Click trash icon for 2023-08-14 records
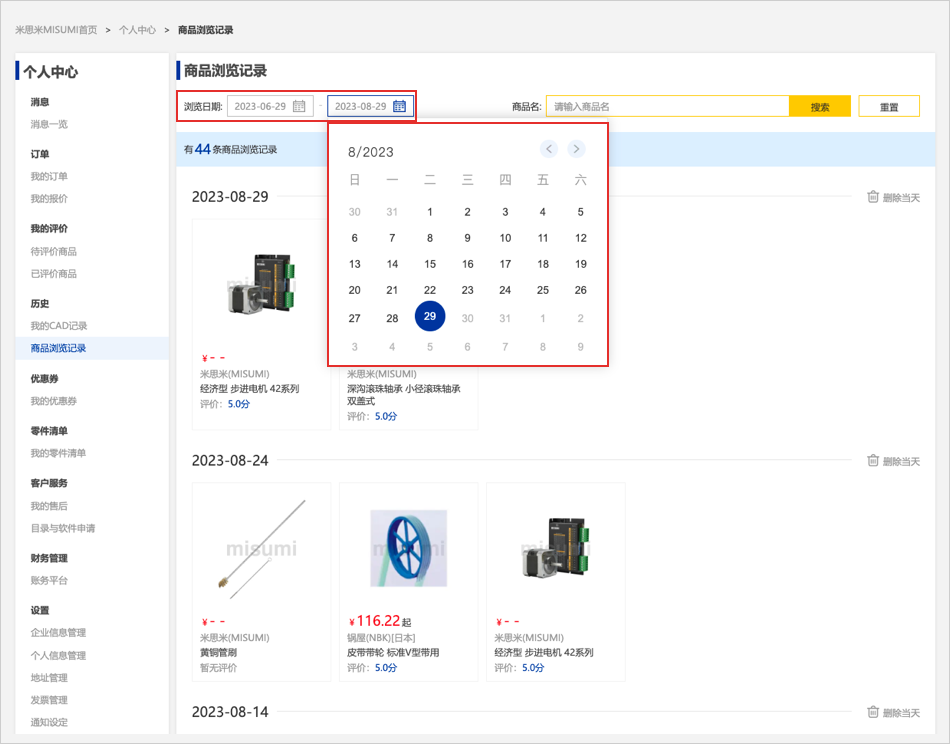 [873, 712]
